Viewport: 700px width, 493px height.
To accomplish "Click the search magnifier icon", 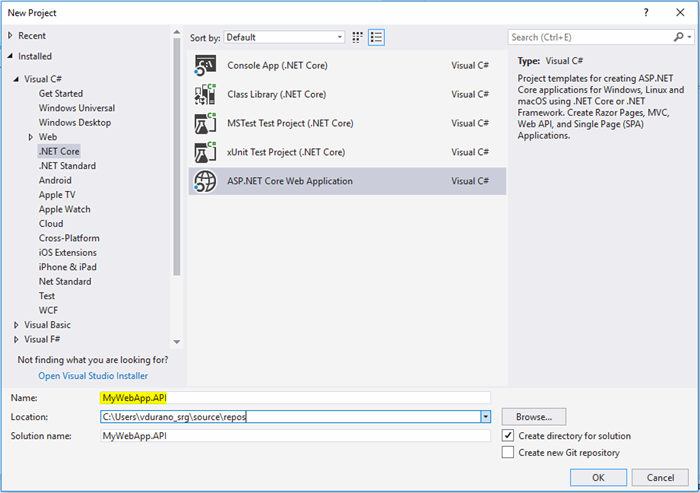I will point(678,37).
